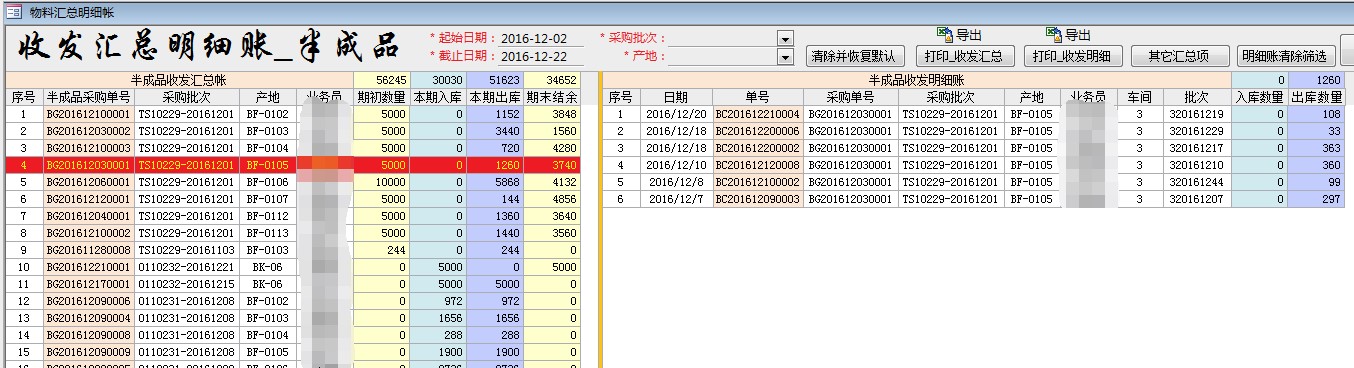1354x368 pixels.
Task: Click the 车间 column header
Action: [x=1139, y=97]
